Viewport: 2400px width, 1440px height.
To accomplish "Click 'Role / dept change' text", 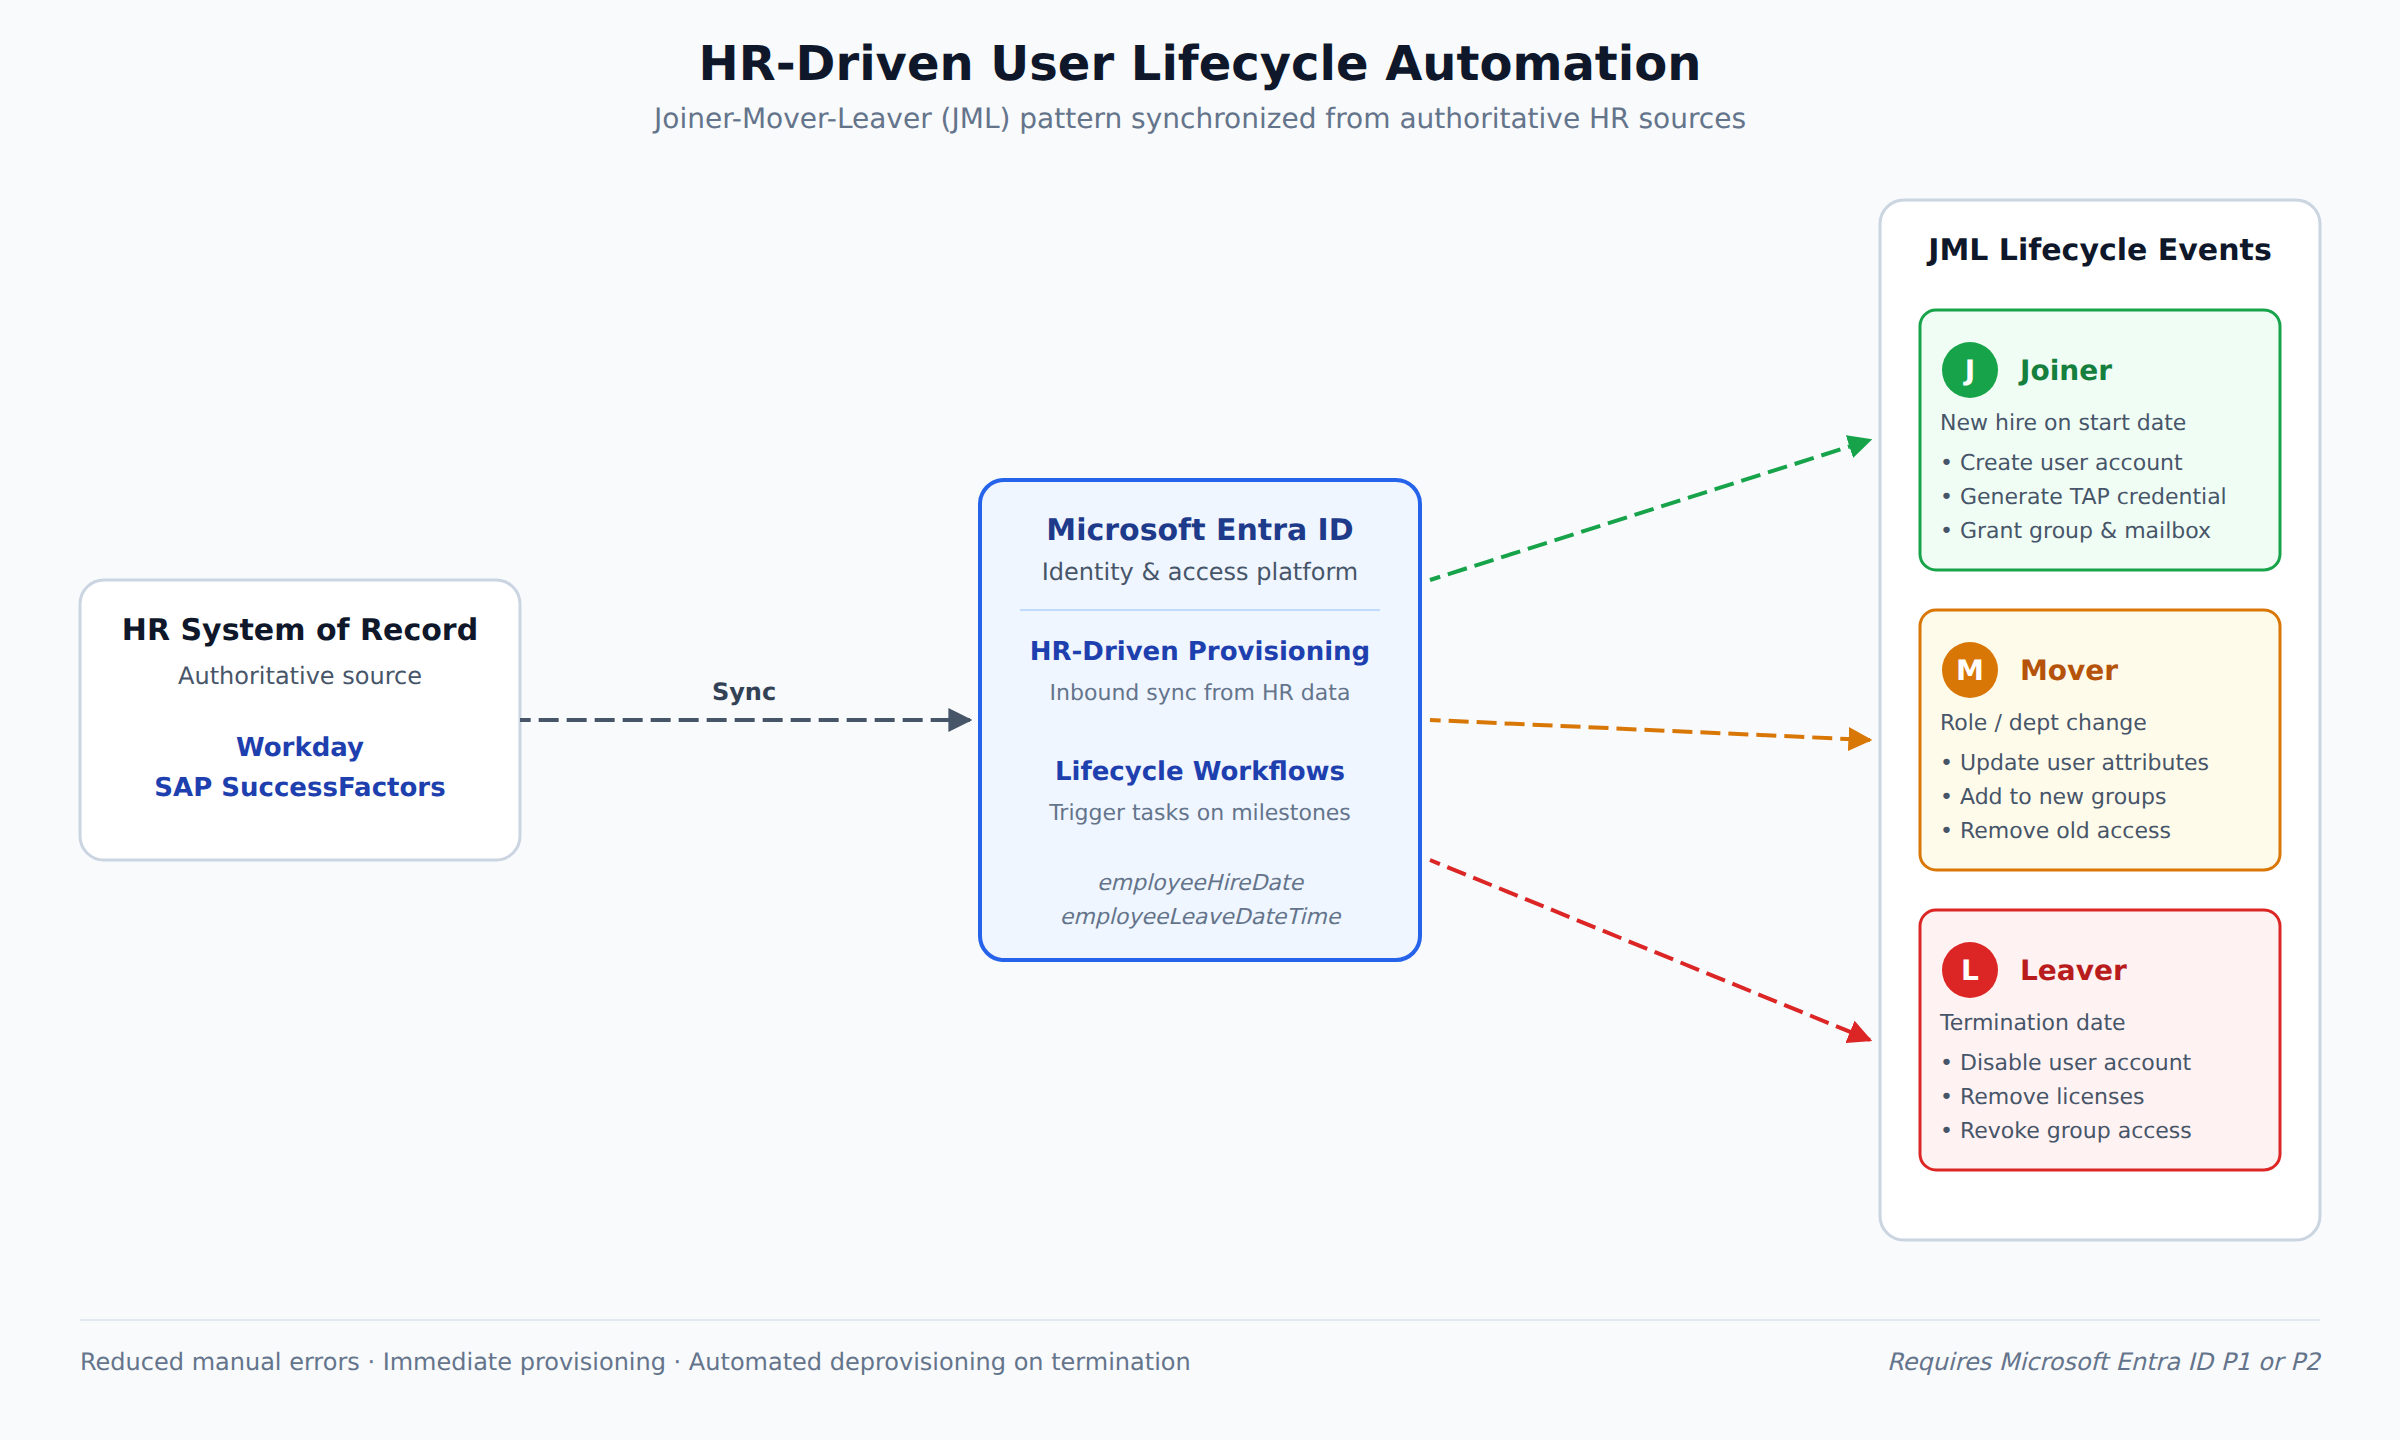I will 2043,722.
